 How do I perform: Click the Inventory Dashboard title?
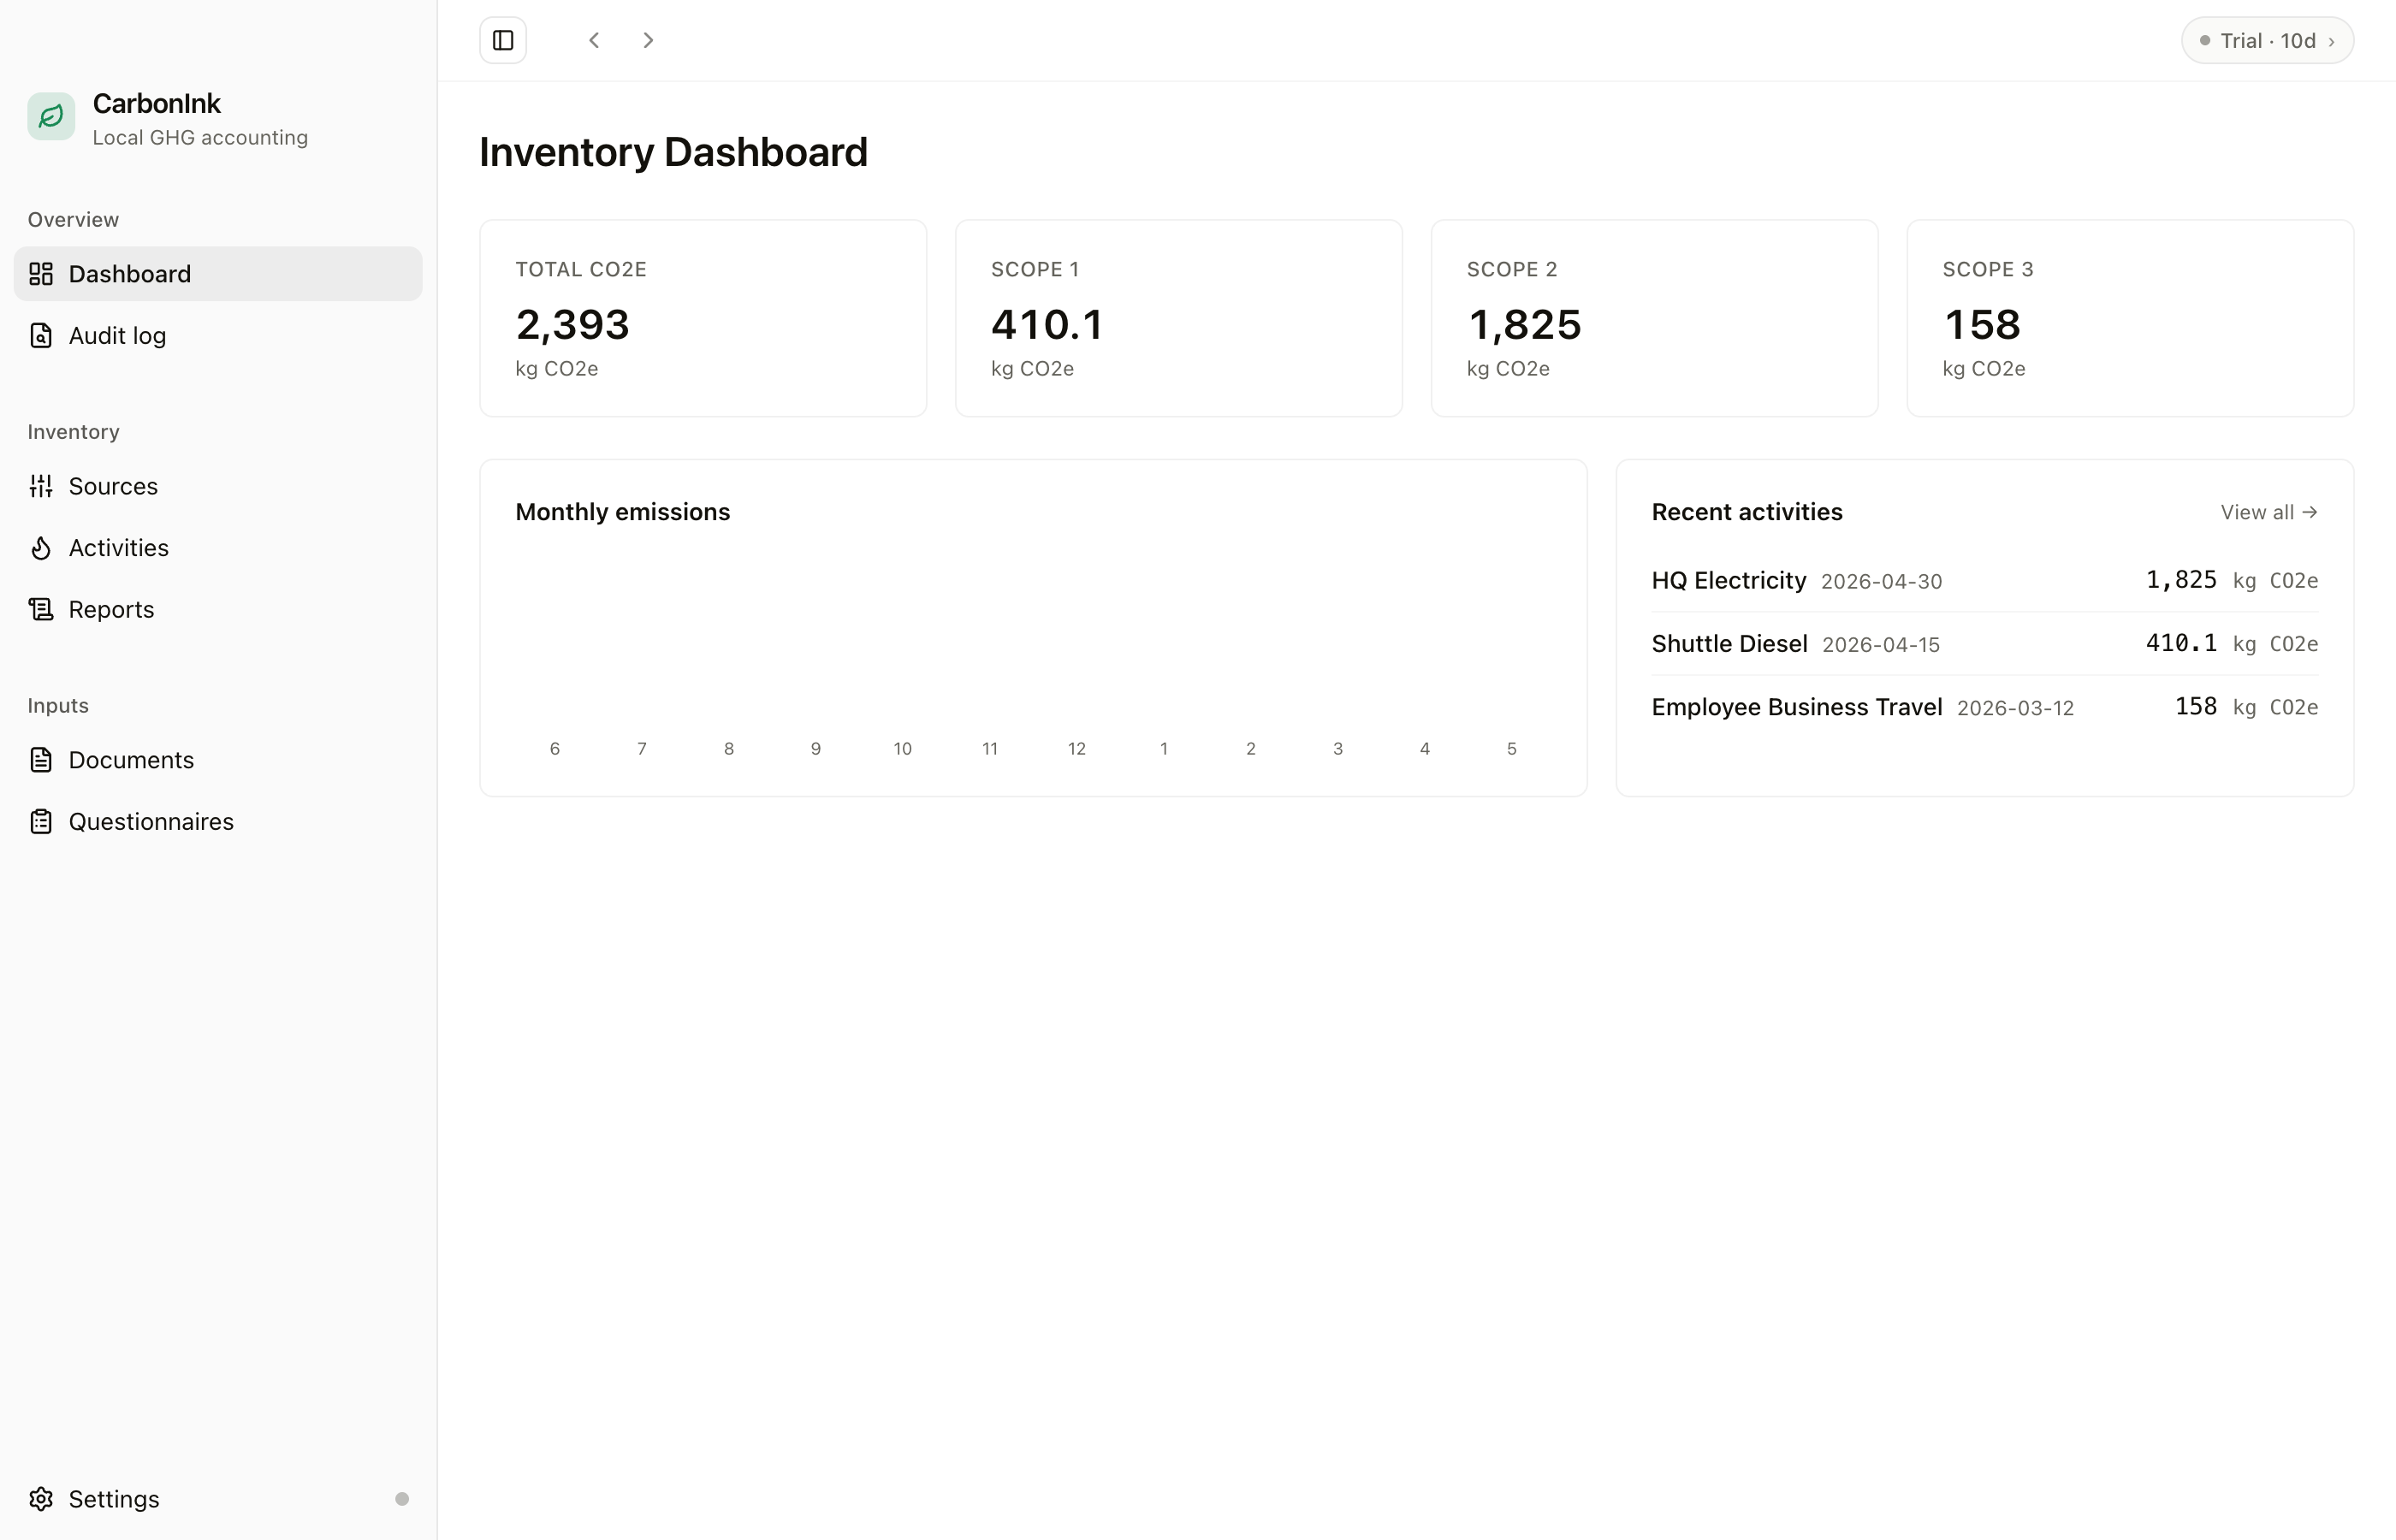point(673,152)
